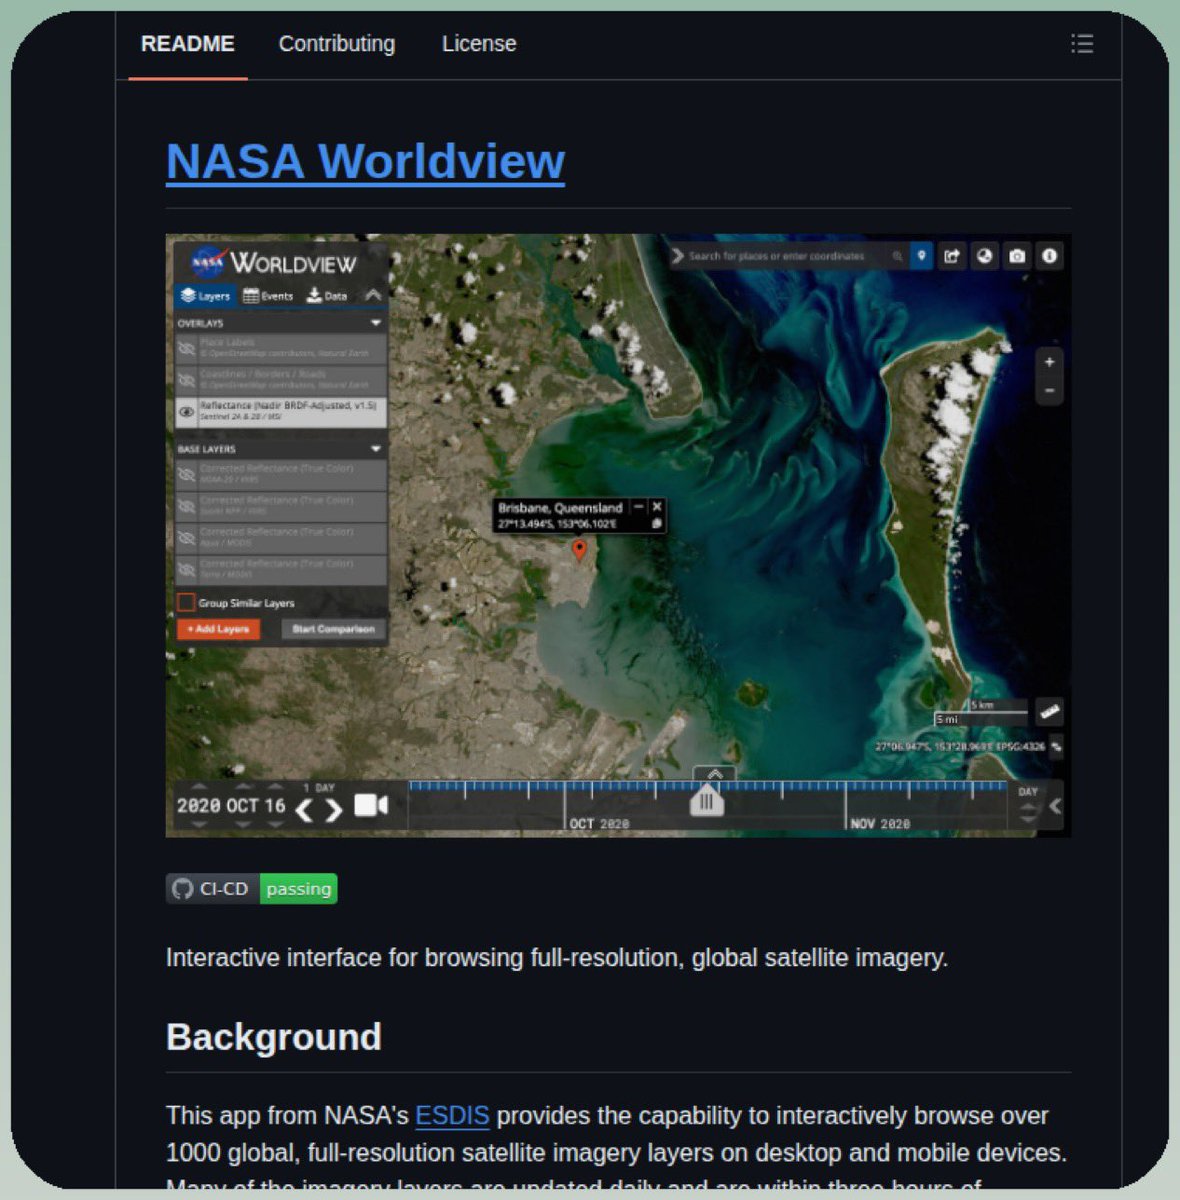Minimize the Brisbane, Queensland tooltip
The image size is (1180, 1200).
[x=639, y=507]
